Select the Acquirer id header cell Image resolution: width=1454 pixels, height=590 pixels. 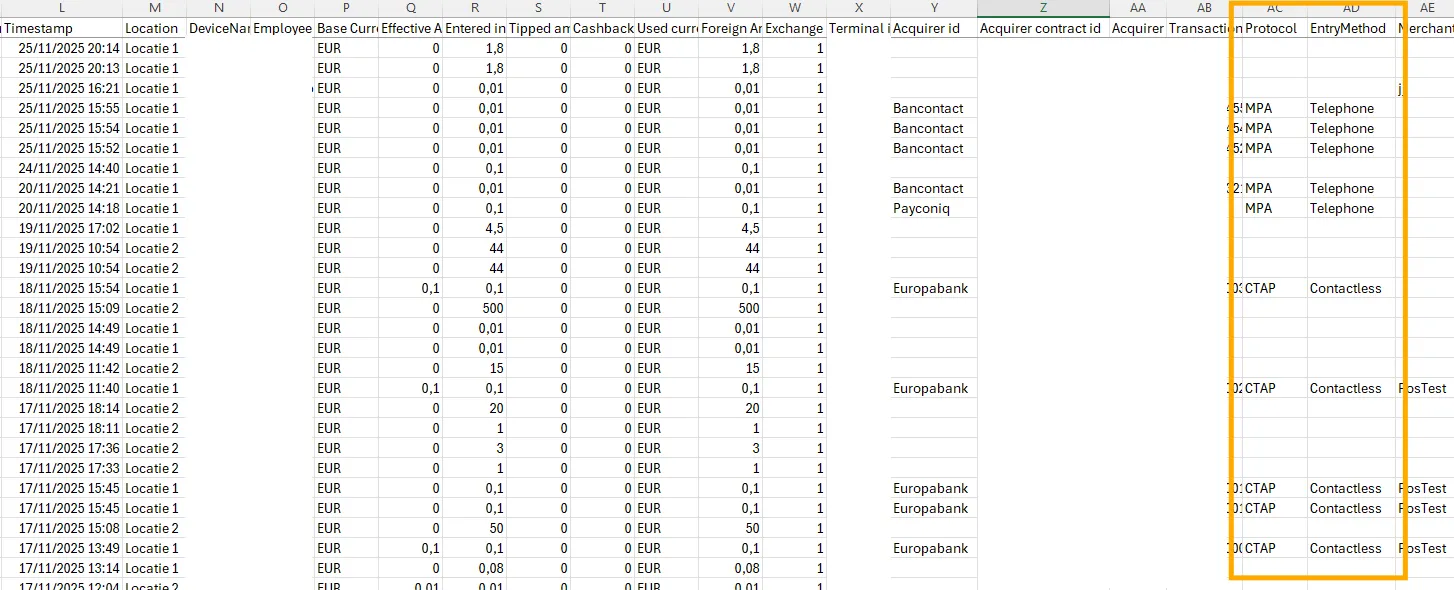926,28
